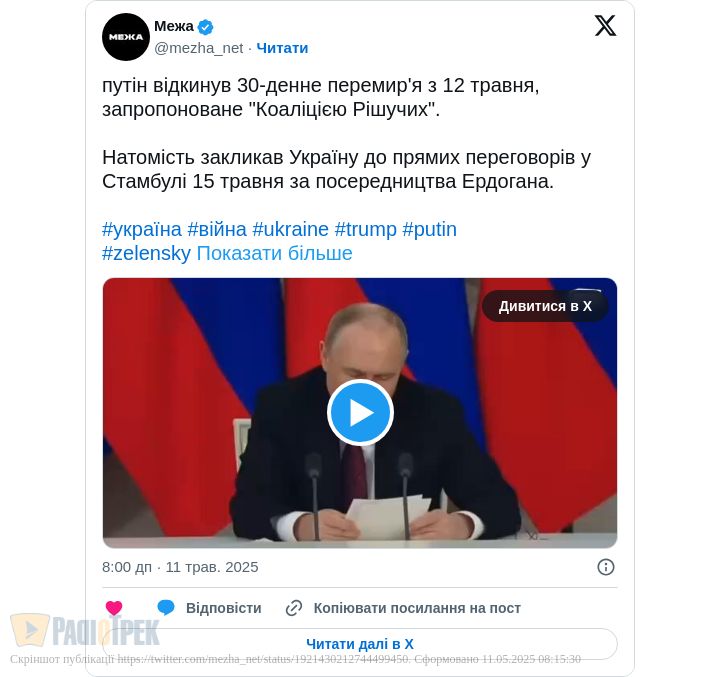Screen dimensions: 720x677
Task: Open the #putin hashtag
Action: 429,229
